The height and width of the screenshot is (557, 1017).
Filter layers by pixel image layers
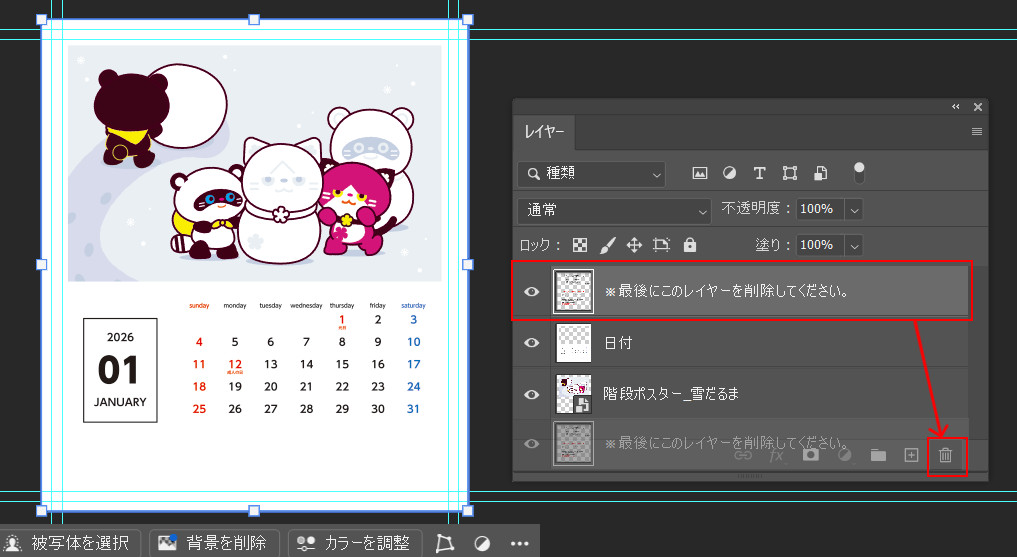click(x=700, y=173)
